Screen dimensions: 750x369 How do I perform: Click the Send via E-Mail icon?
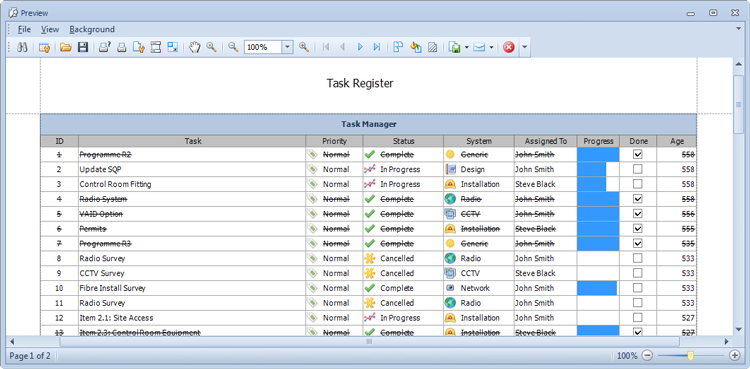point(479,47)
